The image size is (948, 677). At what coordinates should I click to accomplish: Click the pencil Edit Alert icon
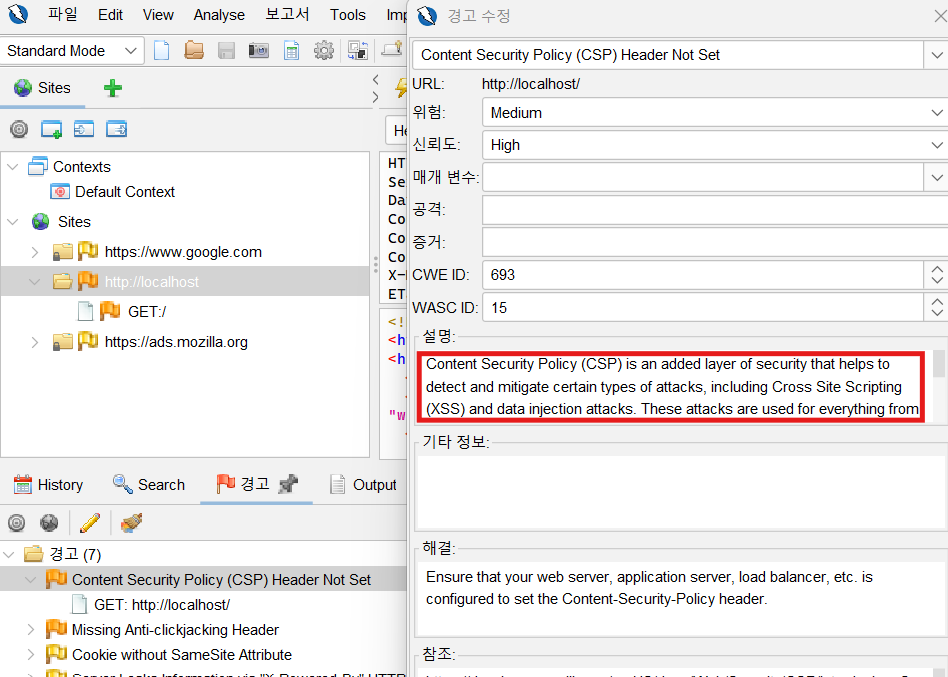tap(90, 523)
